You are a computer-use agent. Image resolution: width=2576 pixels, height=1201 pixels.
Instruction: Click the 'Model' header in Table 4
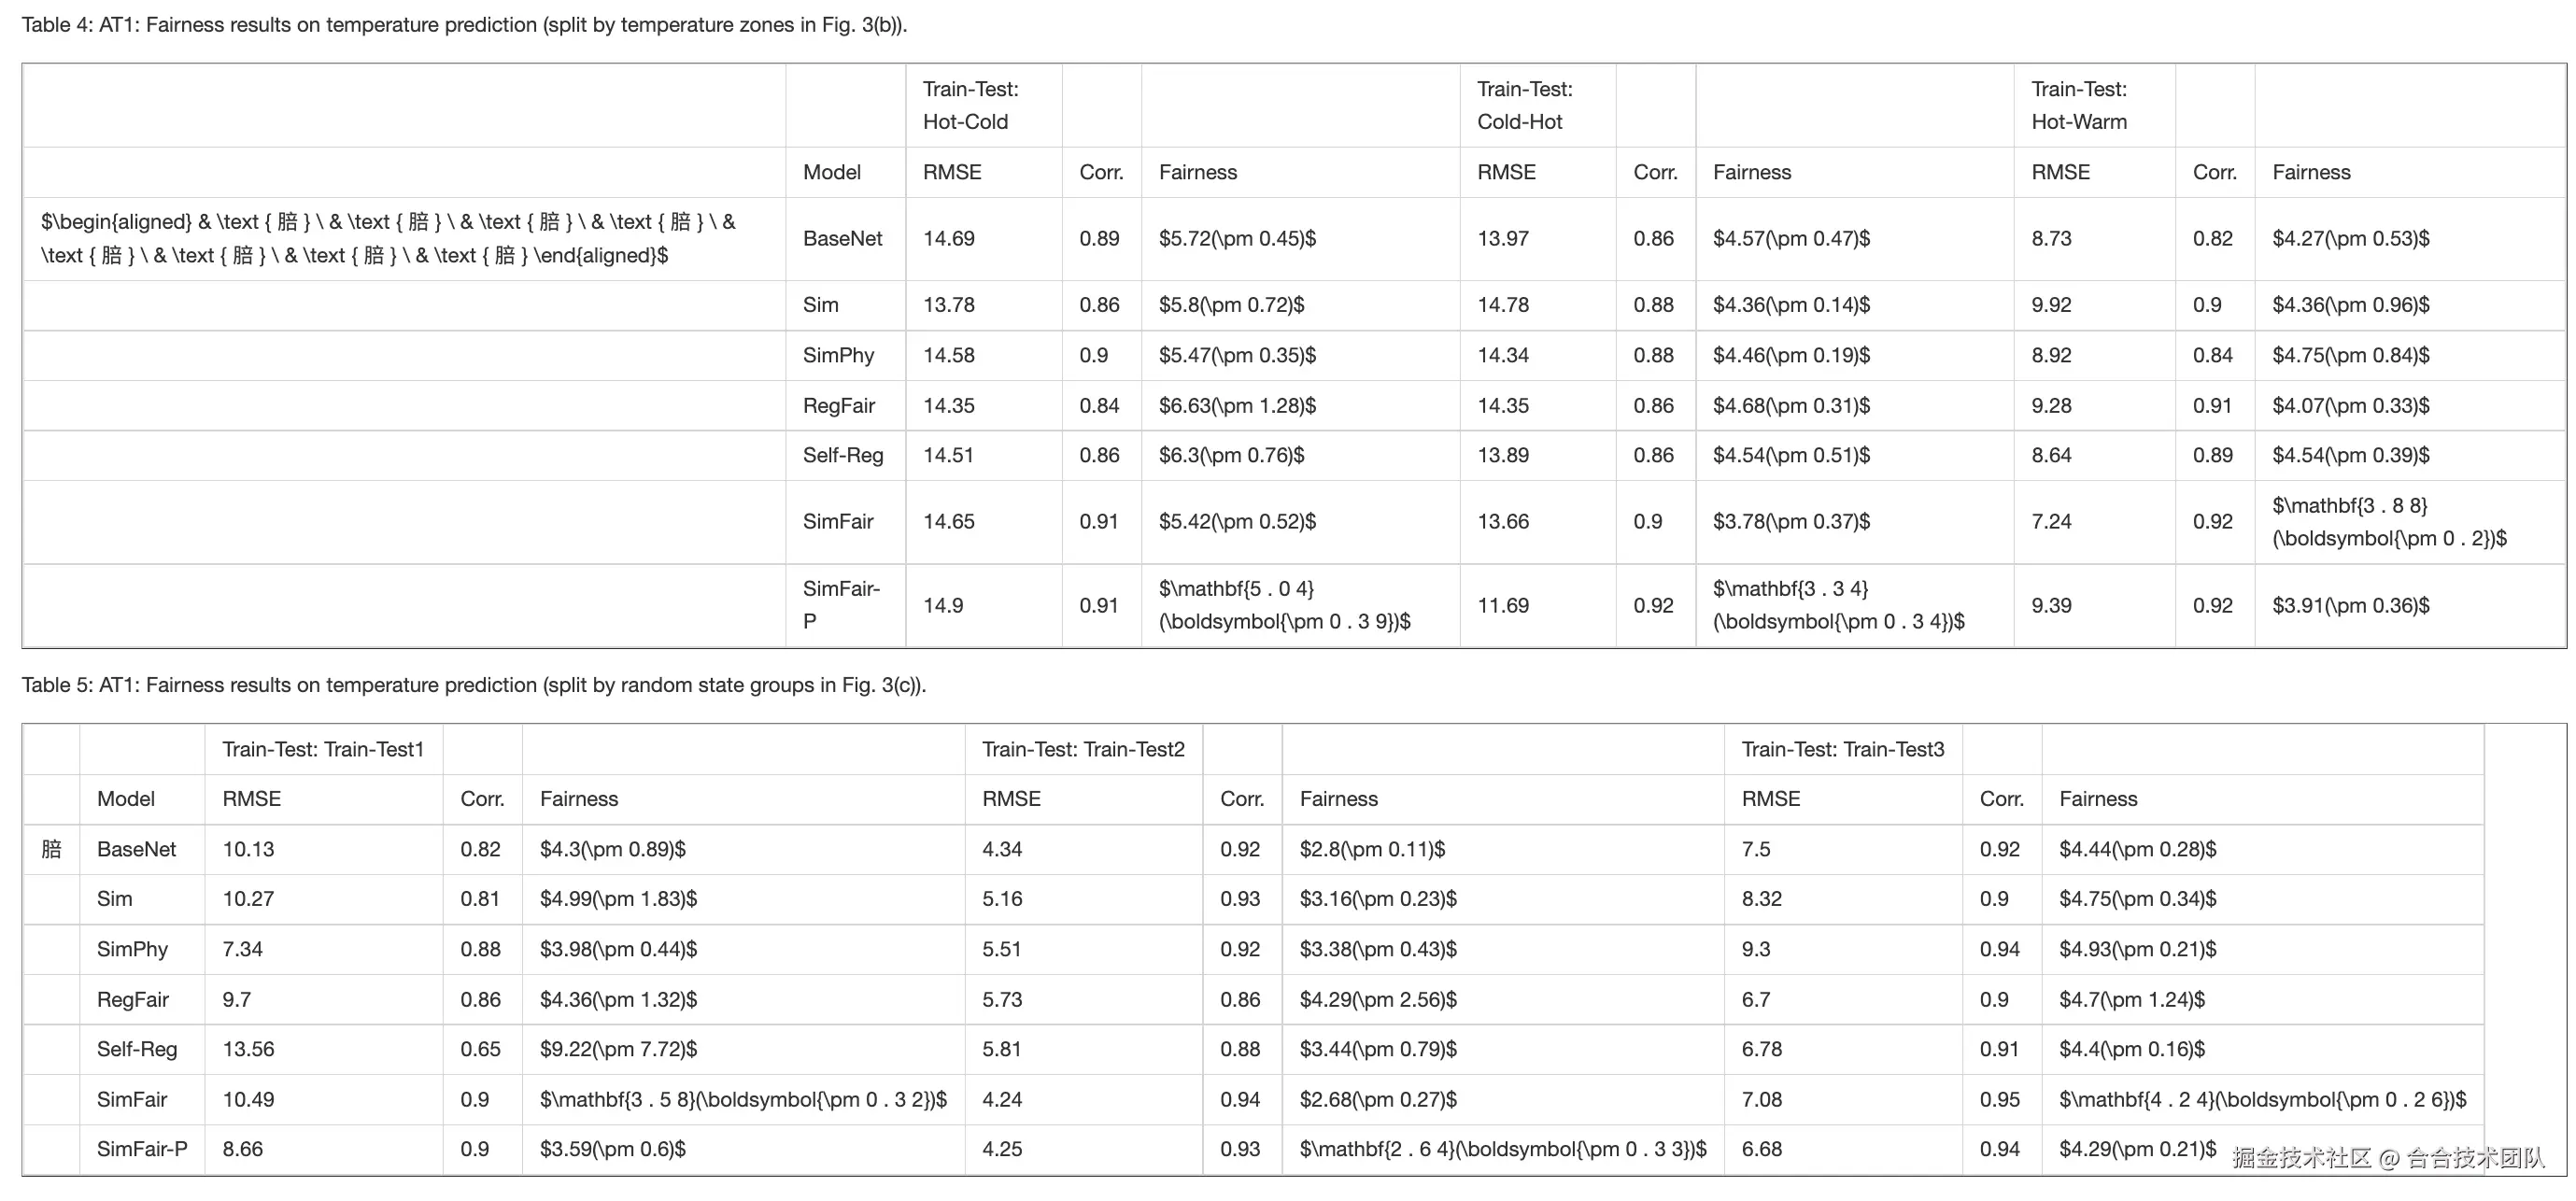click(831, 172)
